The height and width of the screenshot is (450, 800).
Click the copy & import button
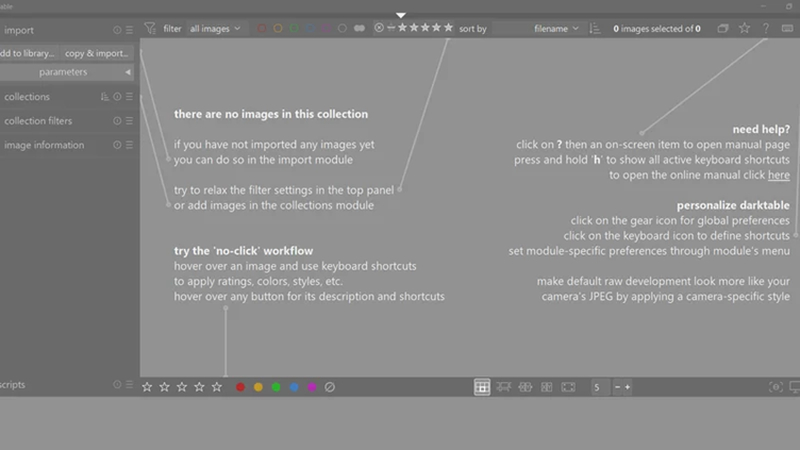(96, 53)
